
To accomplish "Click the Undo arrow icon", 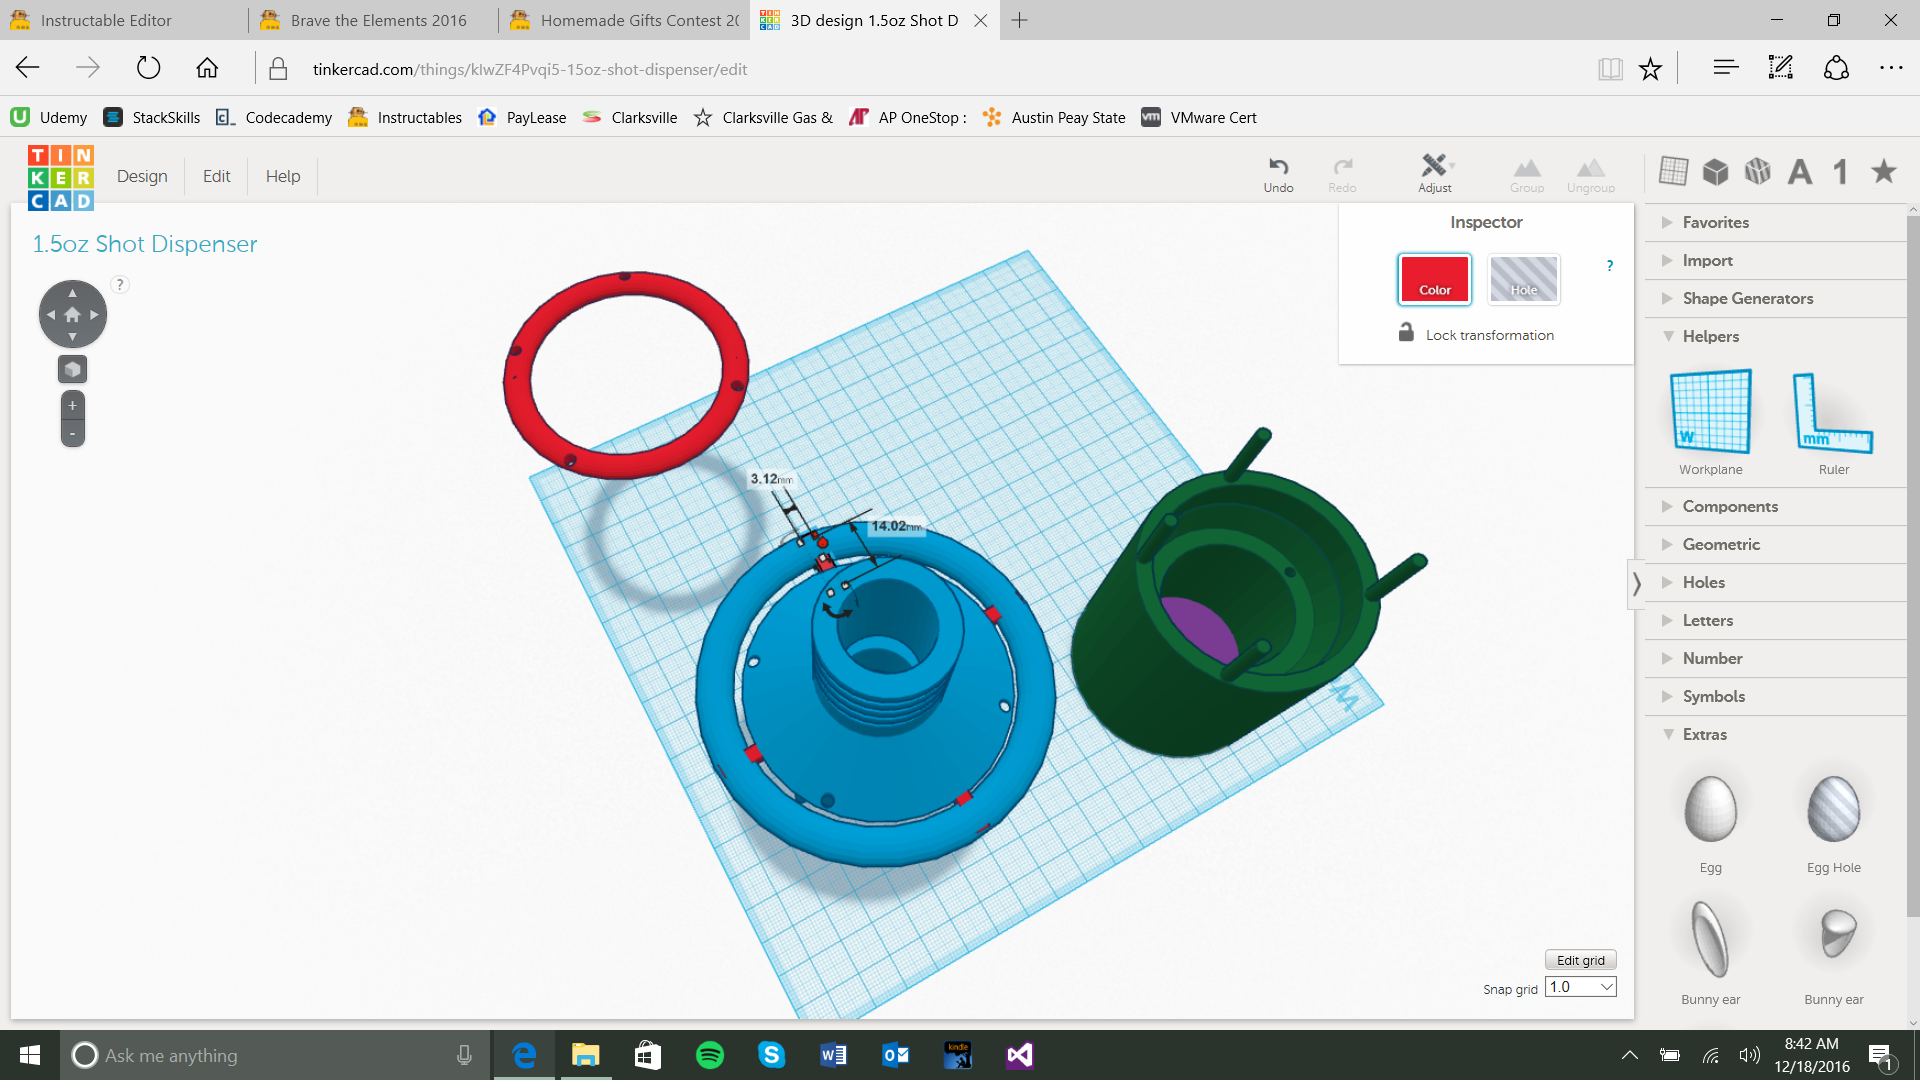I will pos(1278,167).
